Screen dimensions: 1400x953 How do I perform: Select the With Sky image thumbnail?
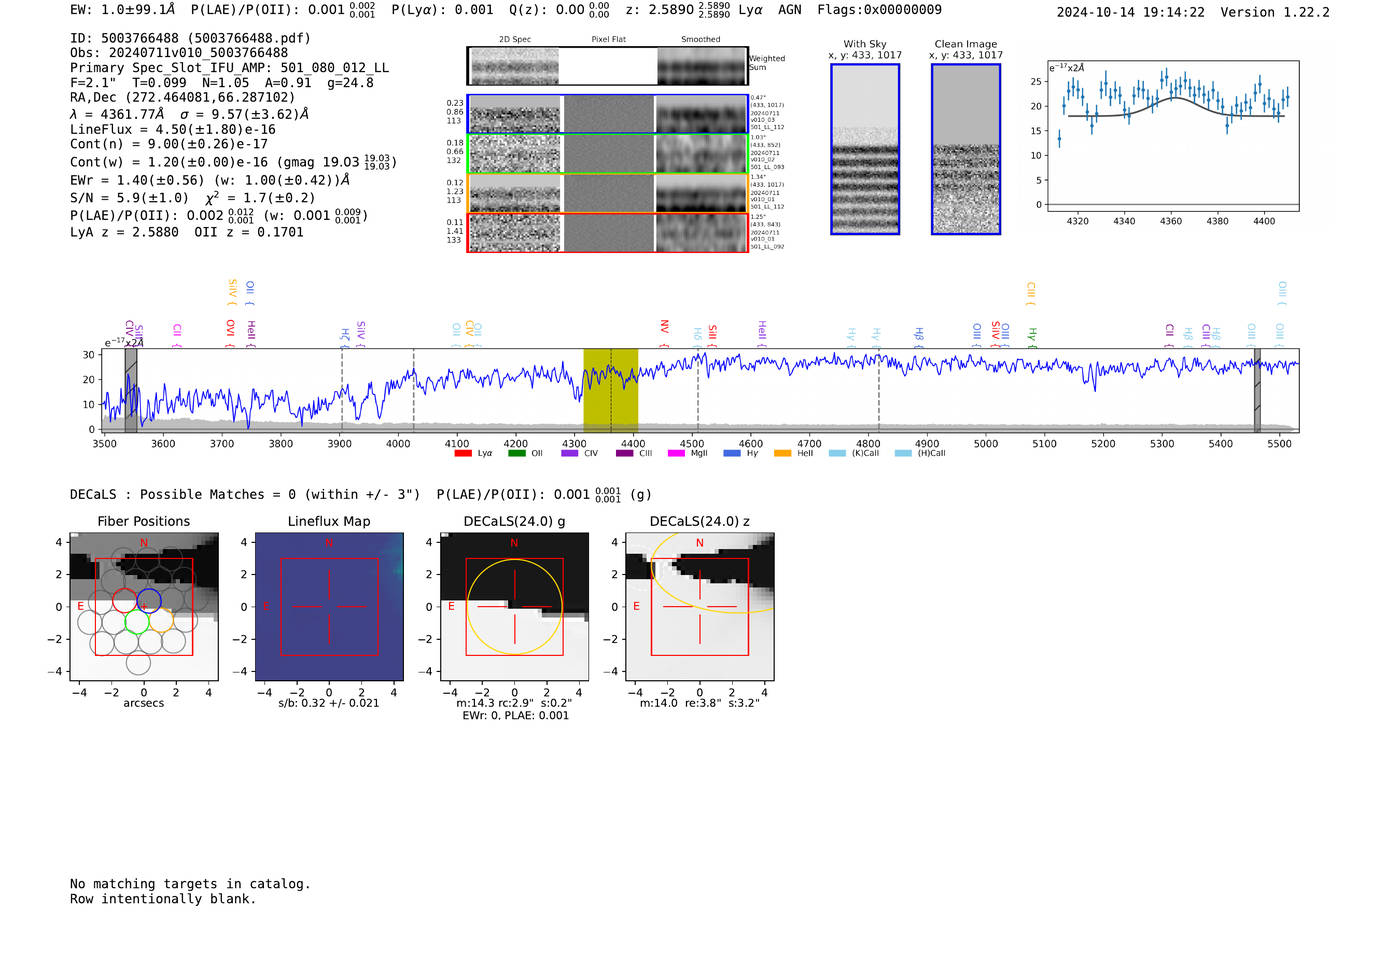click(865, 149)
